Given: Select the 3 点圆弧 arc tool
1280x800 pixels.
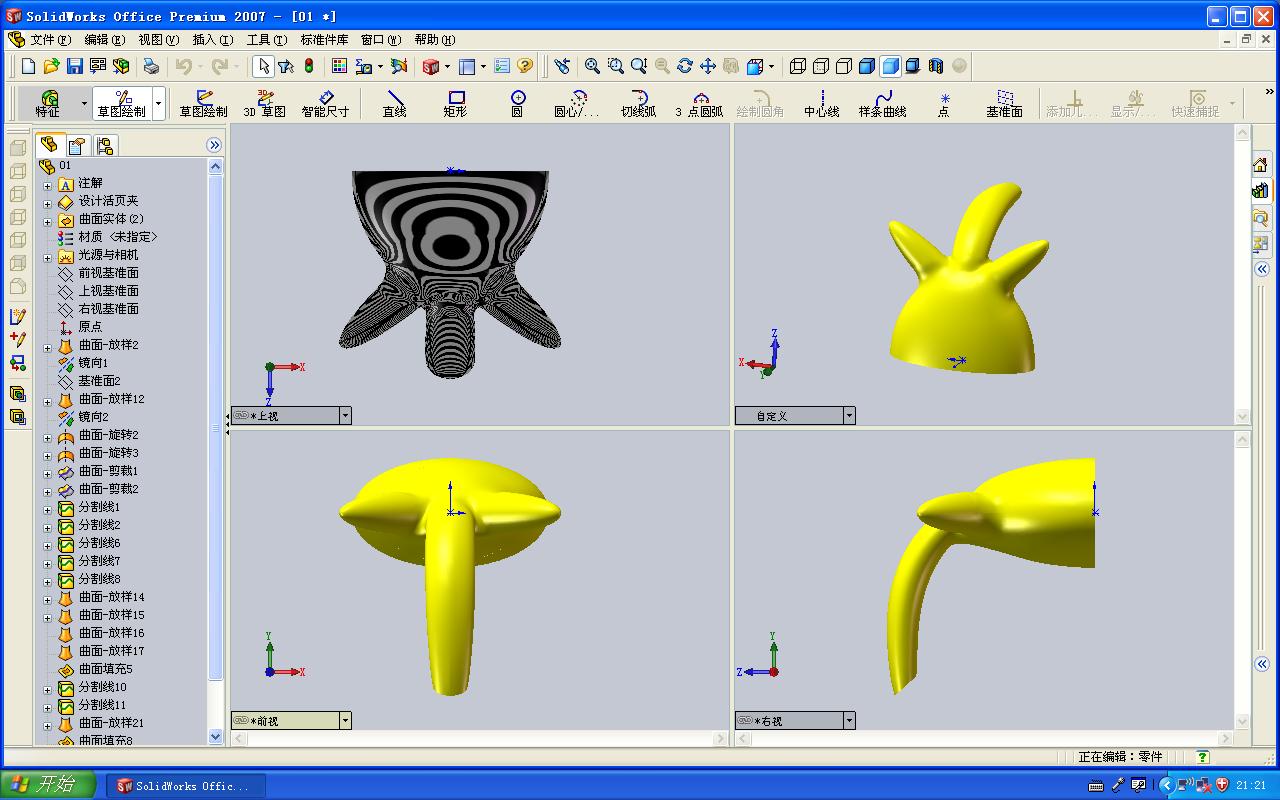Looking at the screenshot, I should coord(699,103).
